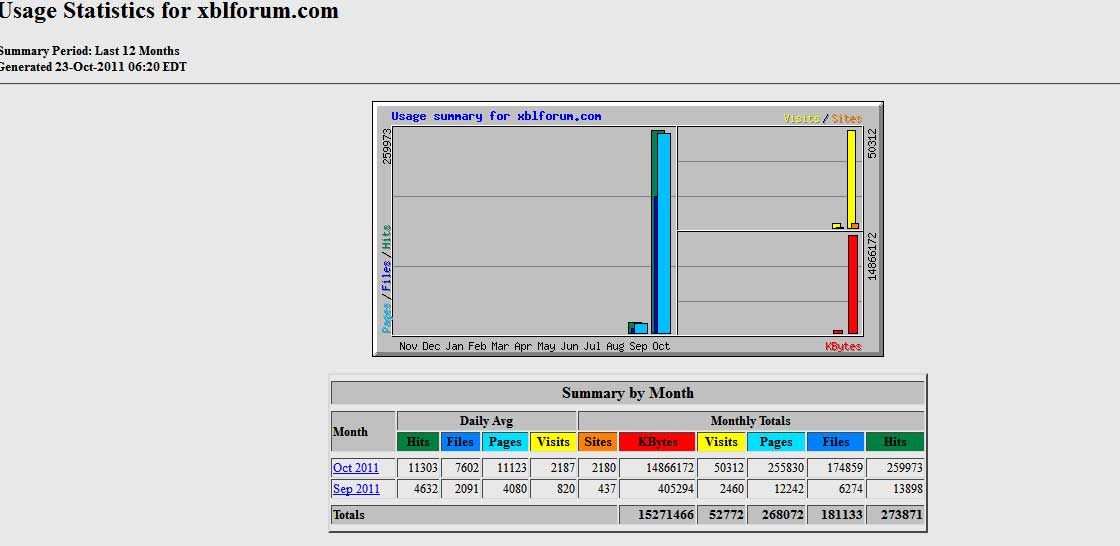
Task: Open the Sep 2011 monthly report link
Action: point(356,490)
